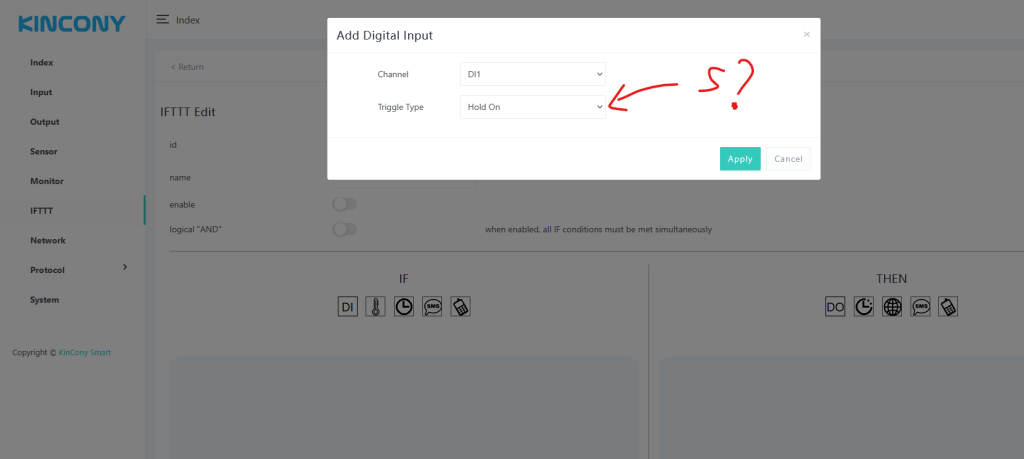Add a digital input (DI) condition under IF
The height and width of the screenshot is (459, 1024).
click(347, 307)
